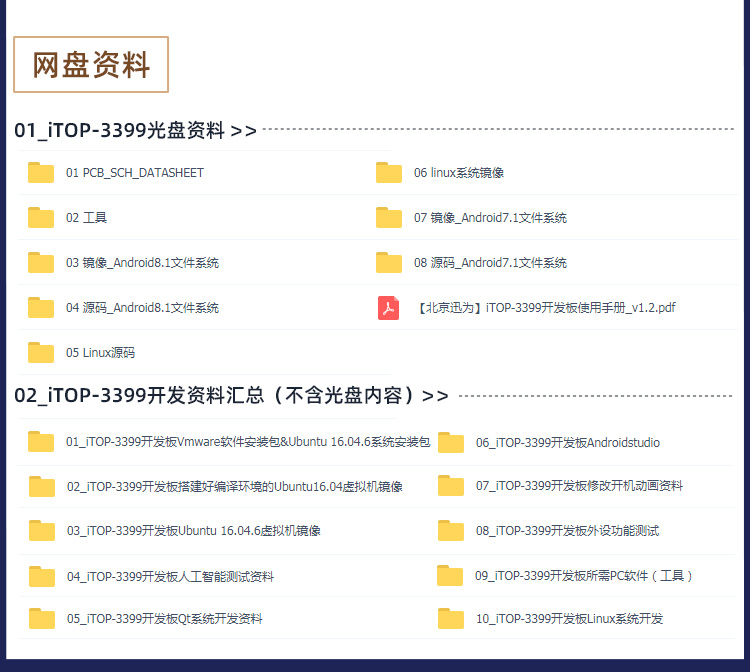Open folder icon for 05_iTOP-3399开发板Qt系统开发资料
Image resolution: width=750 pixels, height=672 pixels.
coord(42,618)
